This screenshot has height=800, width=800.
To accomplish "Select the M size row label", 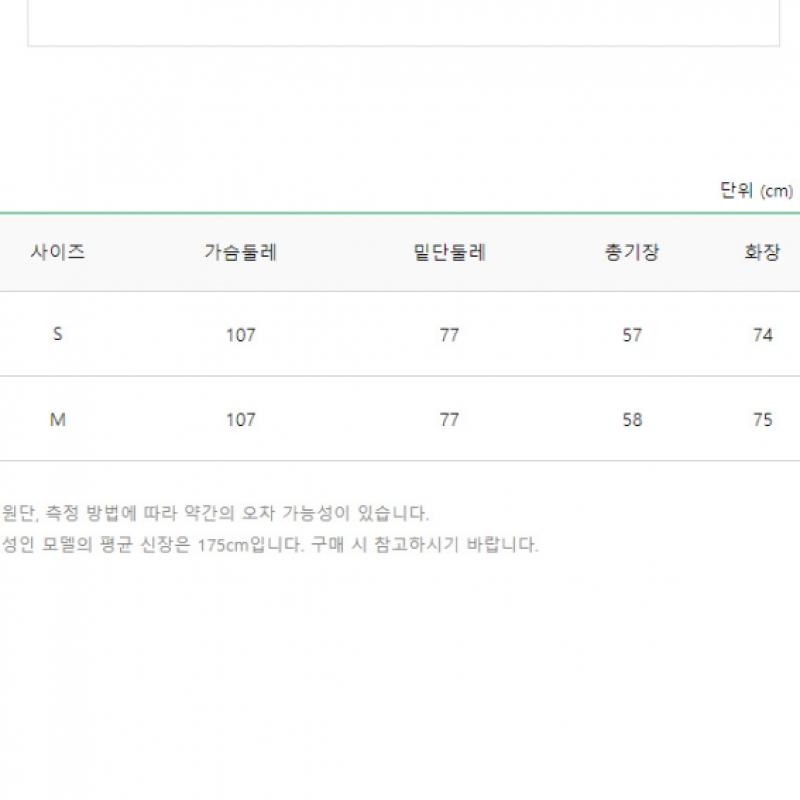I will 58,420.
